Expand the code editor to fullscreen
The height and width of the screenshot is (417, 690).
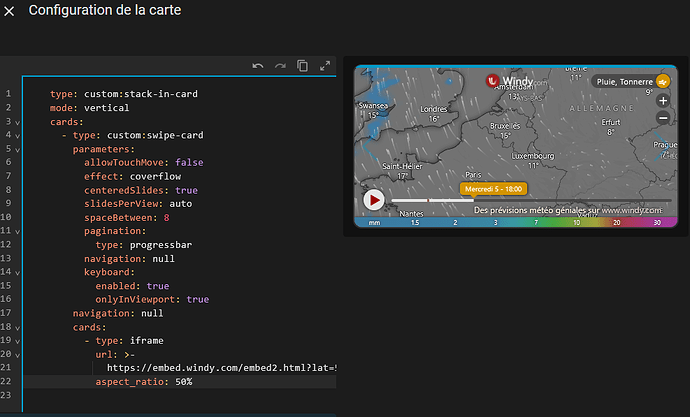(x=325, y=66)
